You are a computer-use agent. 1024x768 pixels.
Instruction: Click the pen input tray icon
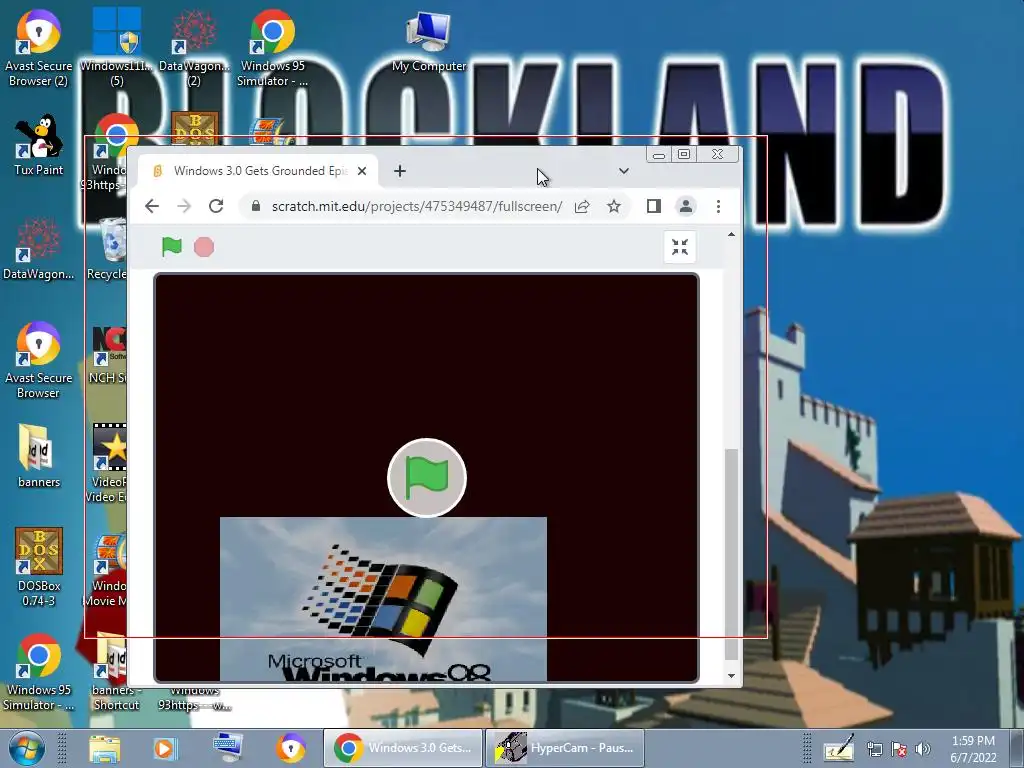click(x=839, y=748)
